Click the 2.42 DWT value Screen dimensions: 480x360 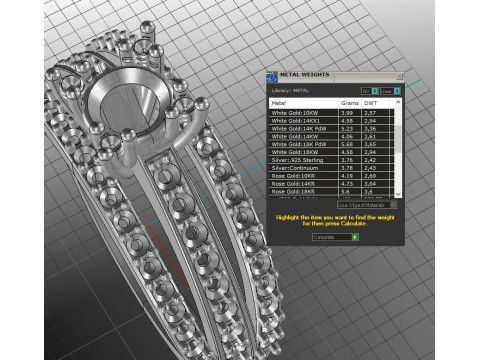coord(370,160)
